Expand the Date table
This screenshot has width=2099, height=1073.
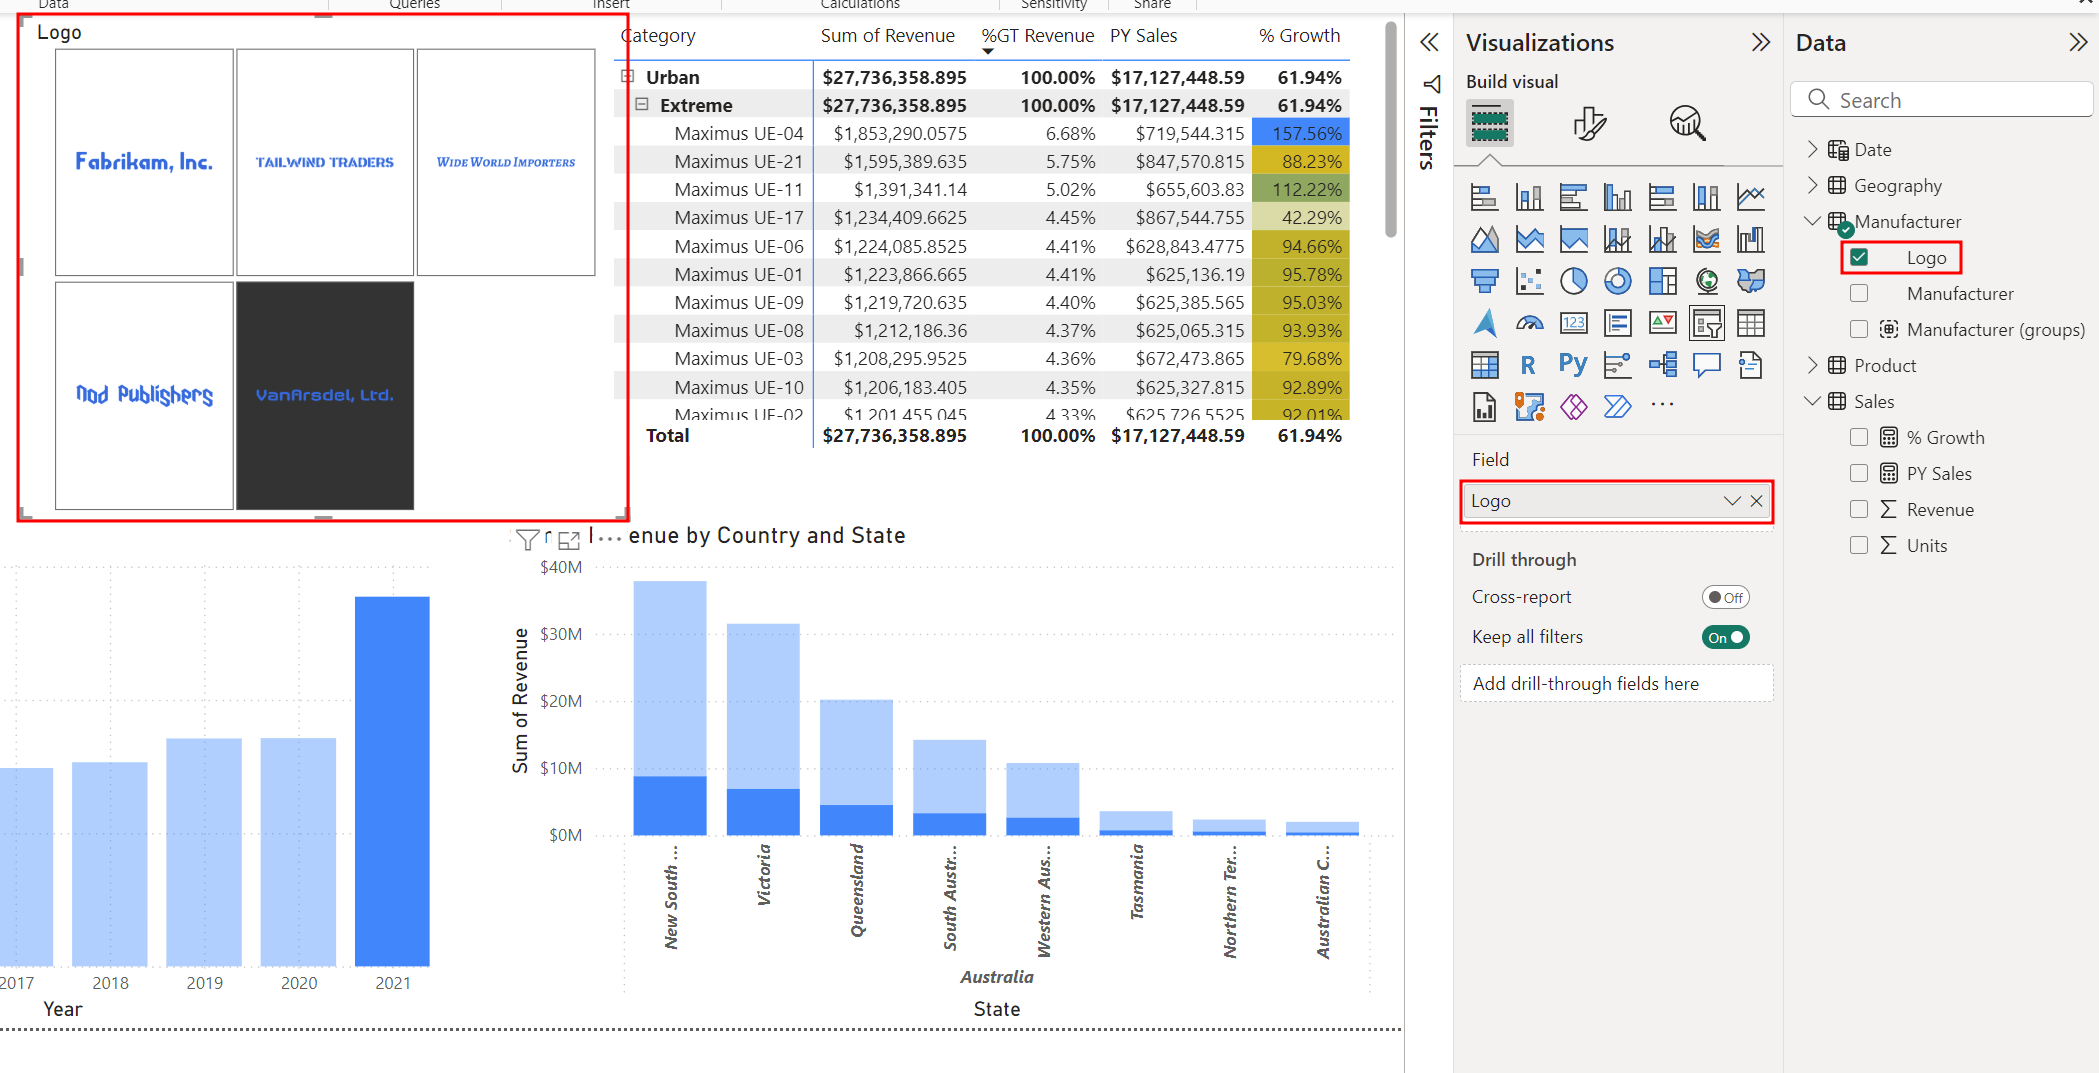pyautogui.click(x=1813, y=150)
